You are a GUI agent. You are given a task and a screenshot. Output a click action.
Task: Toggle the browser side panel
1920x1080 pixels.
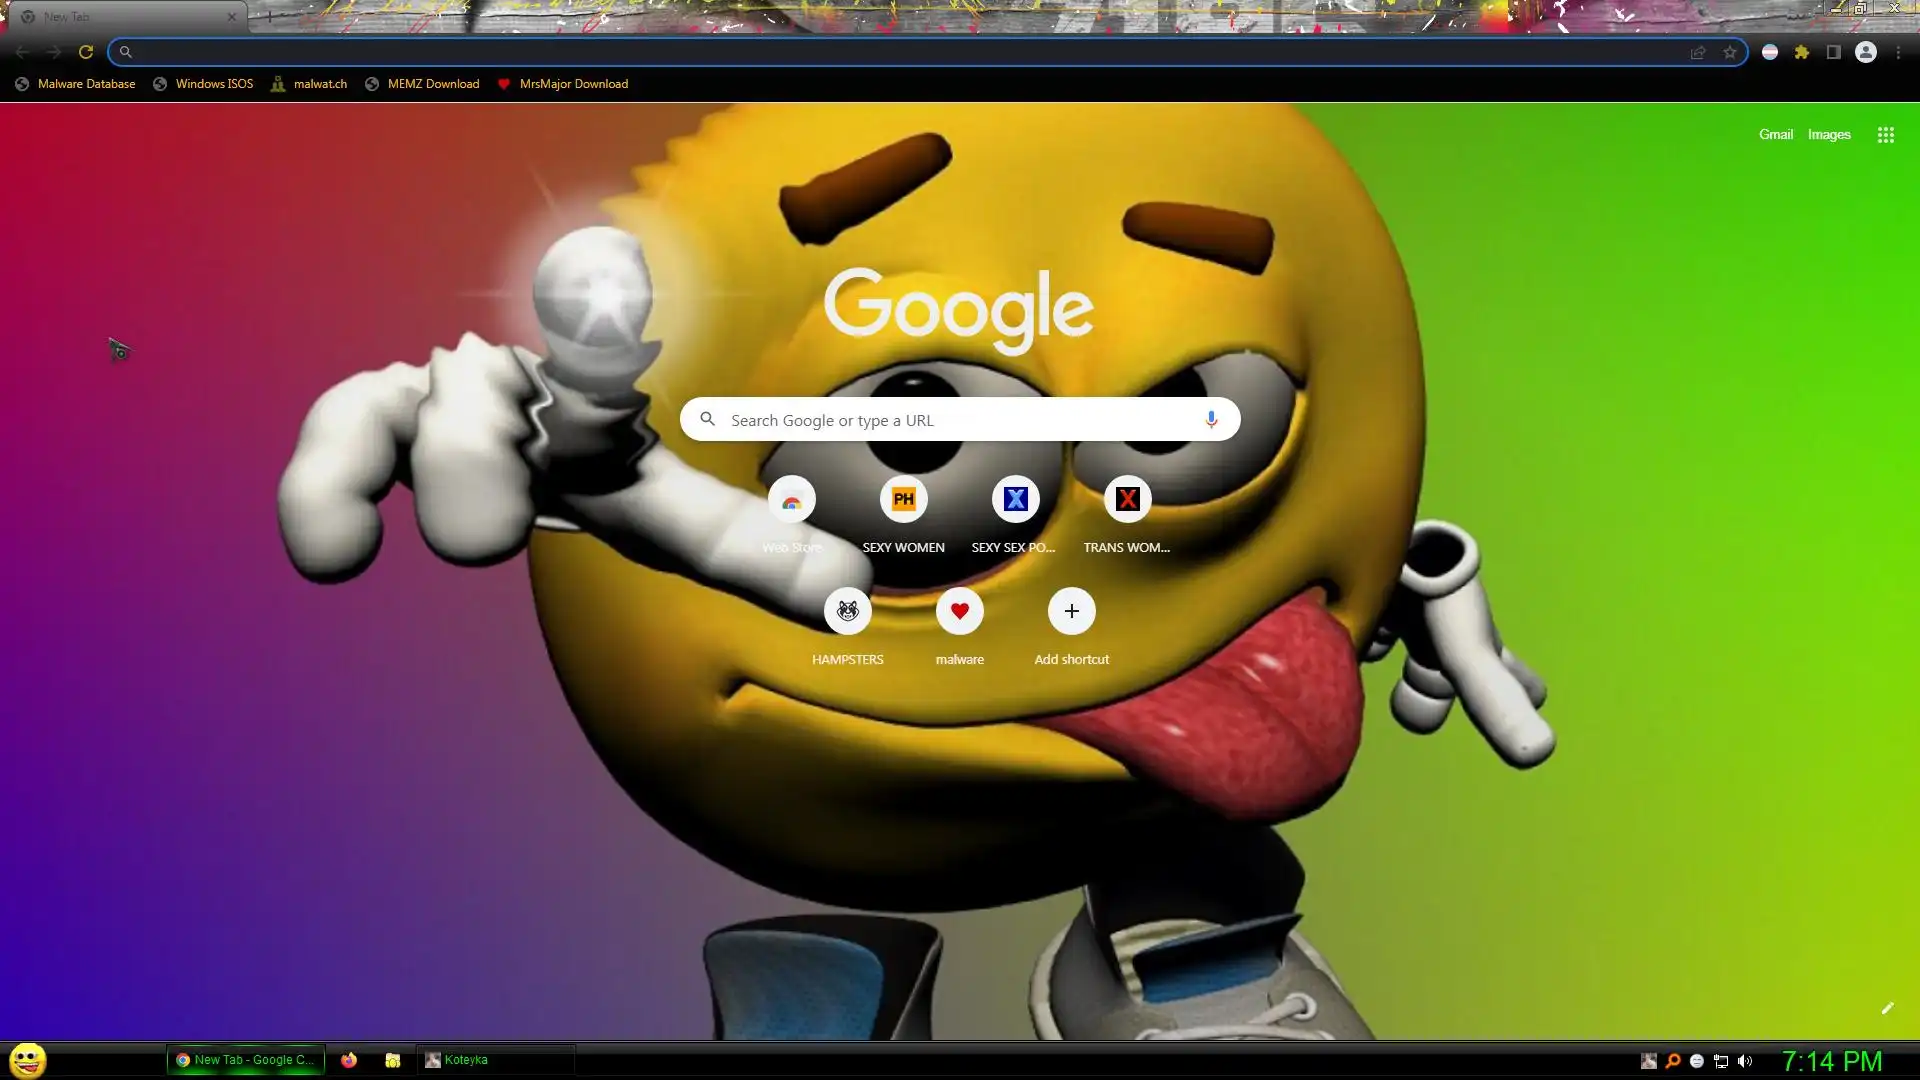coord(1834,52)
